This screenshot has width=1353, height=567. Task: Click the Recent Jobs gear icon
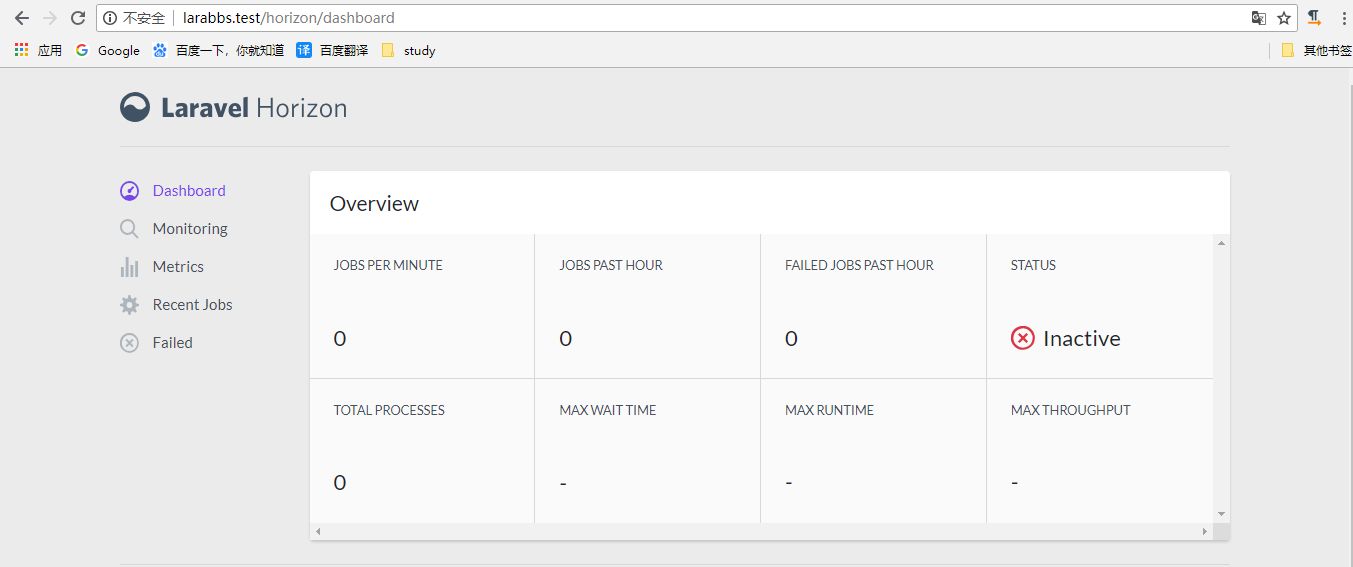(129, 305)
